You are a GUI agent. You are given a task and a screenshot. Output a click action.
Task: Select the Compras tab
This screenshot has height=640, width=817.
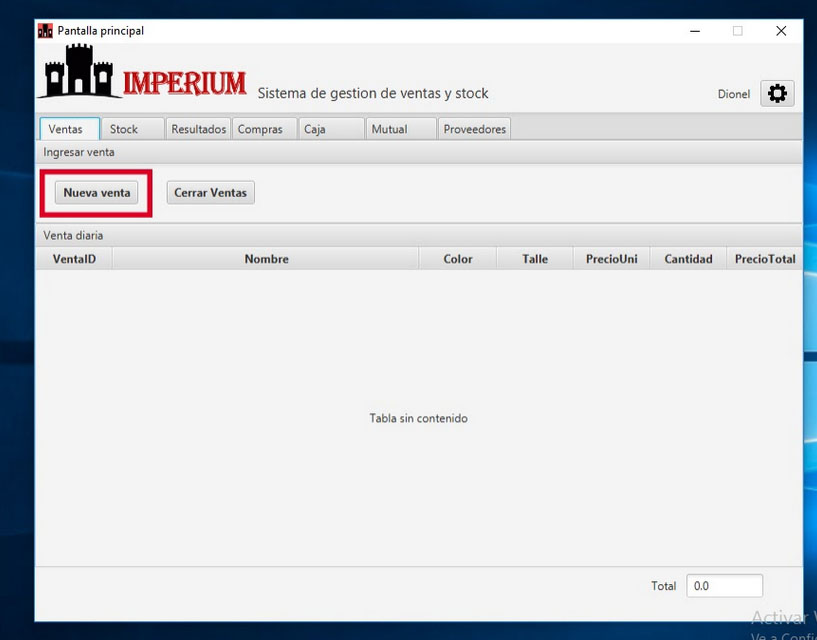coord(263,128)
